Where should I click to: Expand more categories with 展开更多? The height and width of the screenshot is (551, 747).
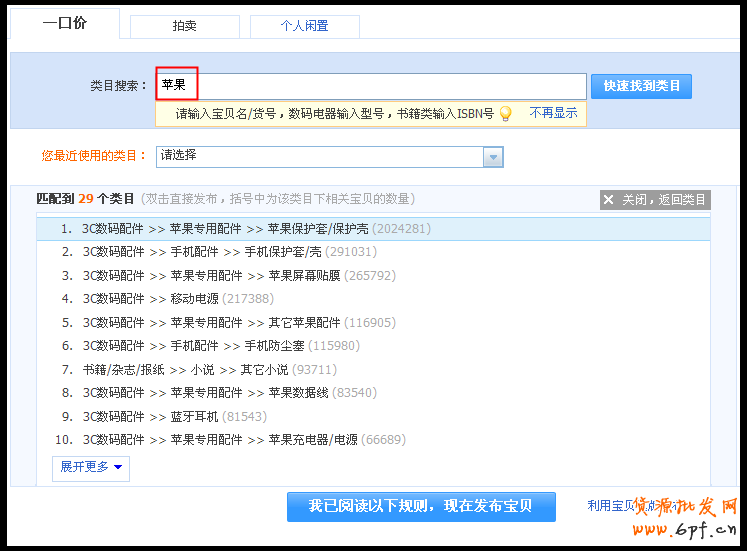(91, 467)
